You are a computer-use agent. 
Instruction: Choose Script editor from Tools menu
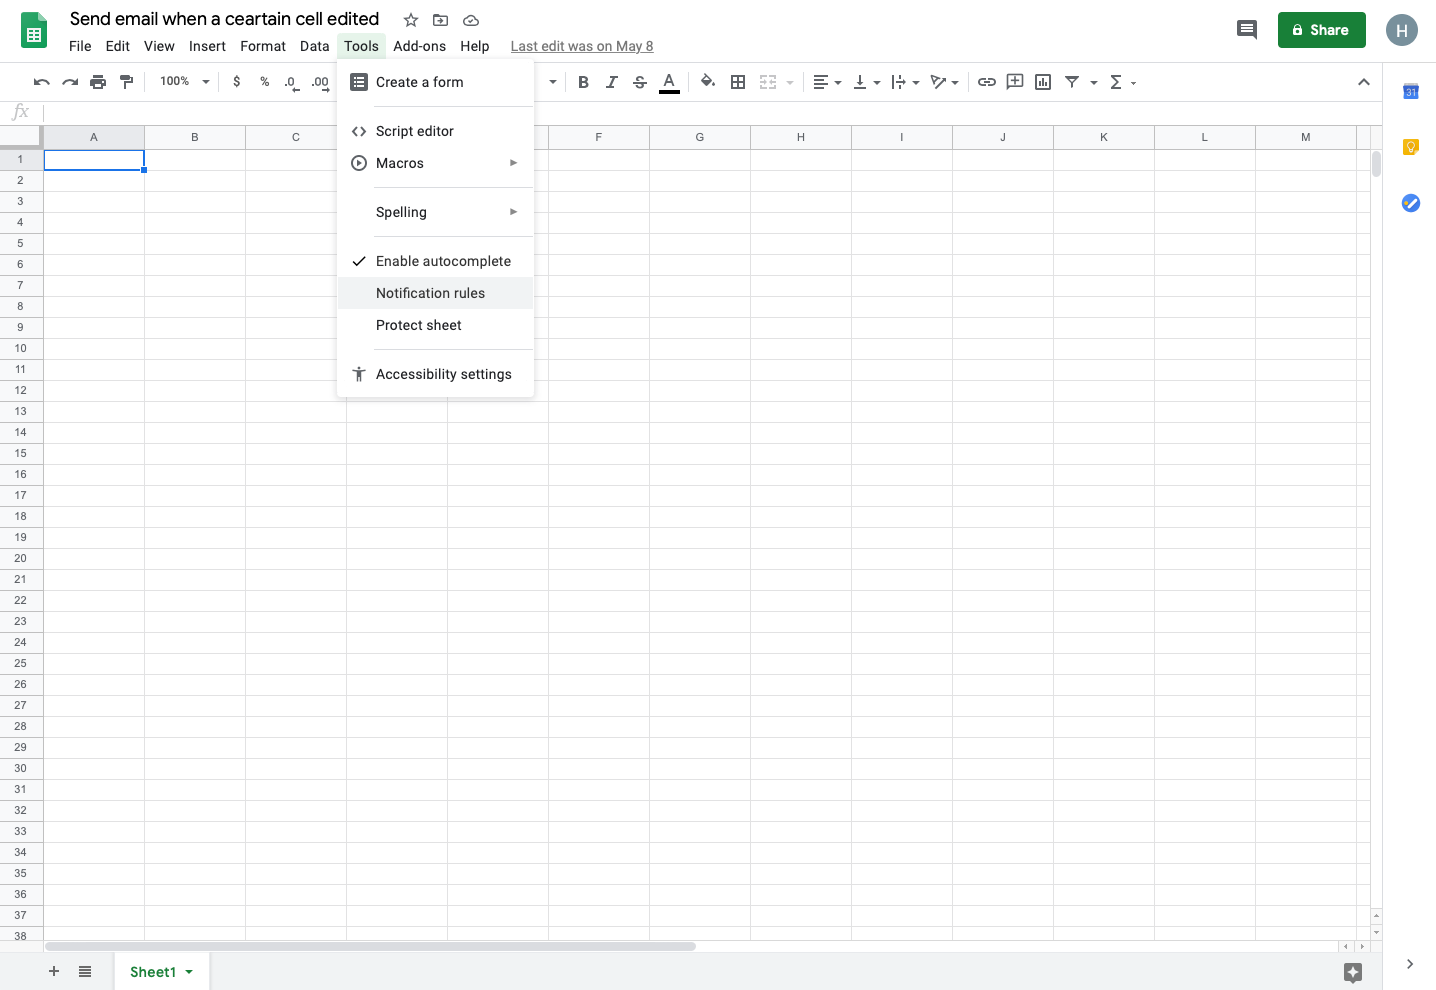(435, 131)
